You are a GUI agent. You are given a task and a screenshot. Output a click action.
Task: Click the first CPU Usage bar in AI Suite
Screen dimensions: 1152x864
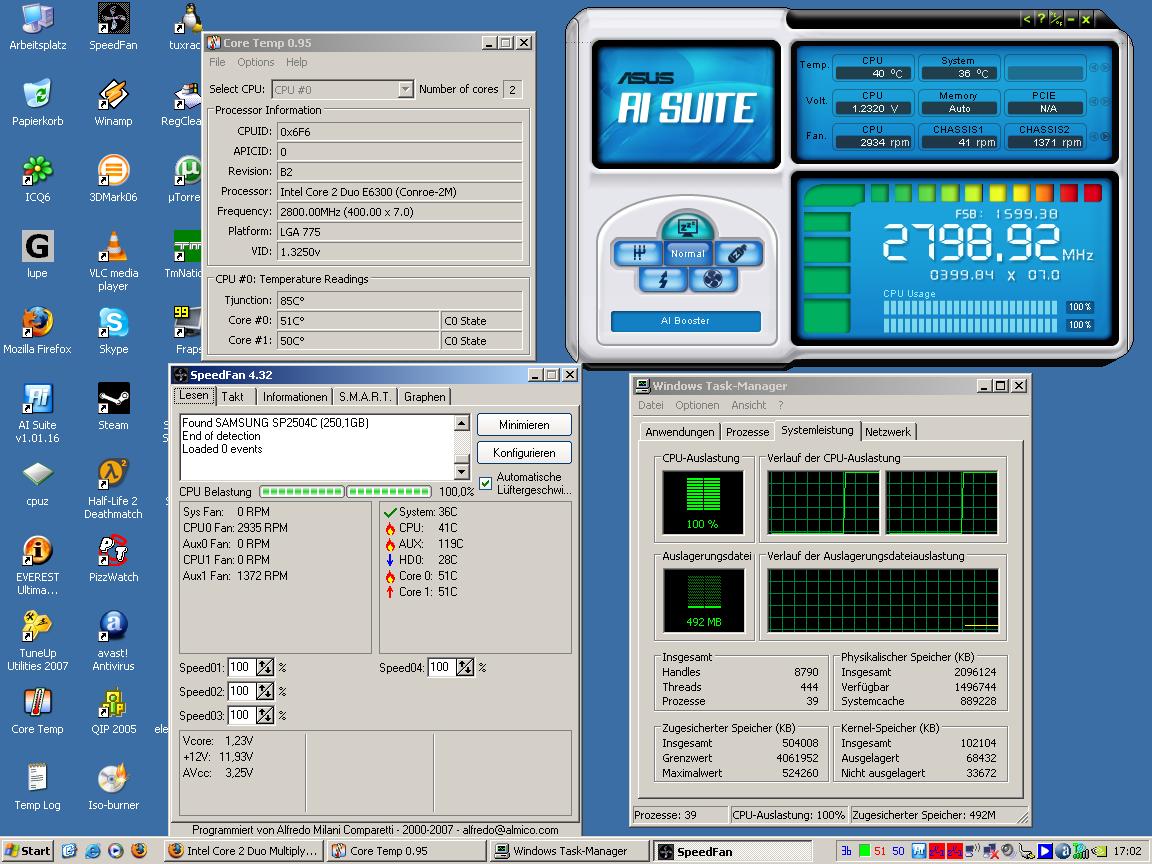coord(970,307)
